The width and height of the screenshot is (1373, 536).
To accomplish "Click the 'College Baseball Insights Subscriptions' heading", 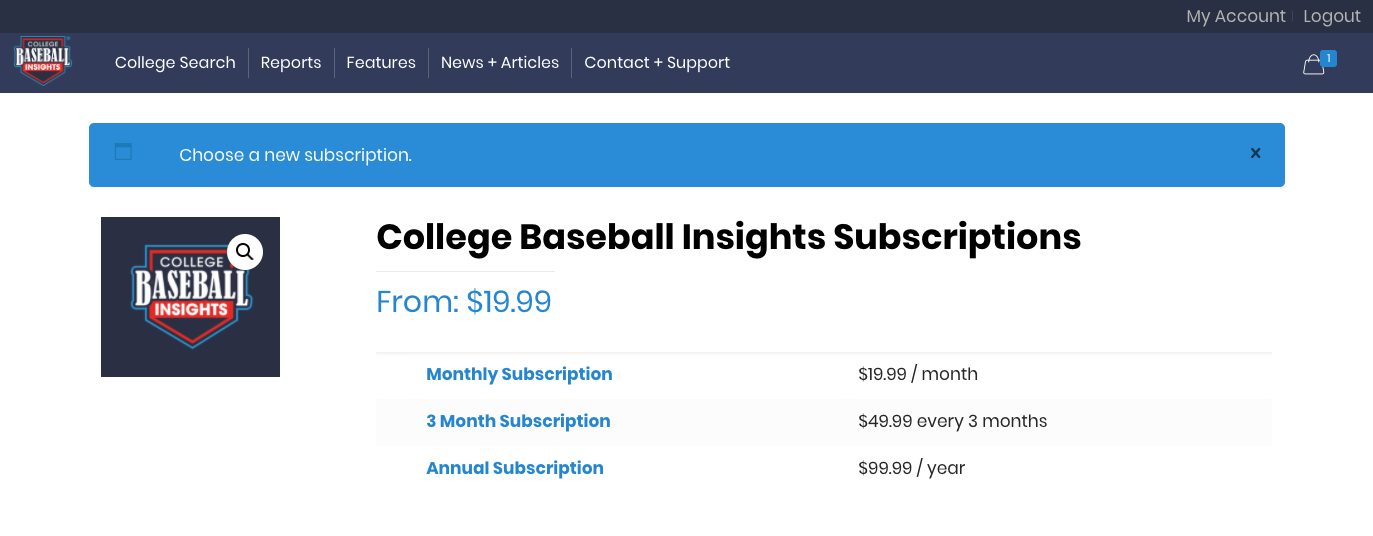I will point(728,237).
